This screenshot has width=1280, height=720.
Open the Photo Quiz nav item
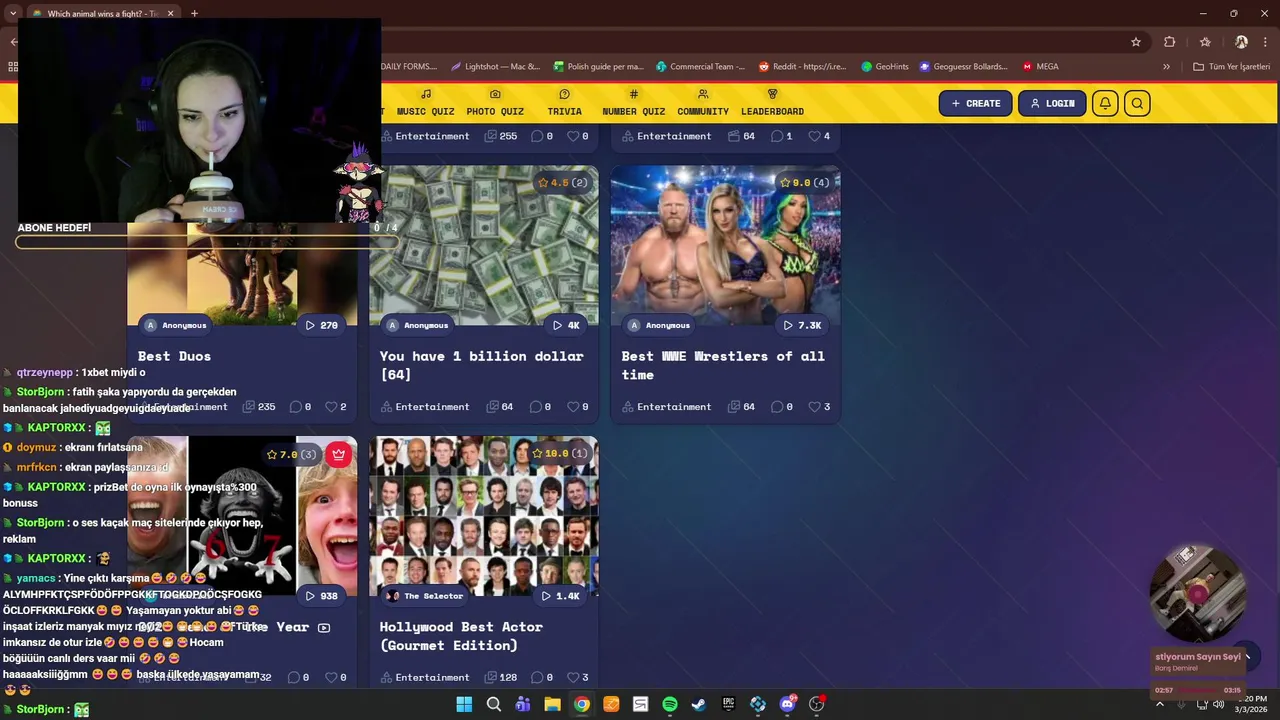pos(495,103)
